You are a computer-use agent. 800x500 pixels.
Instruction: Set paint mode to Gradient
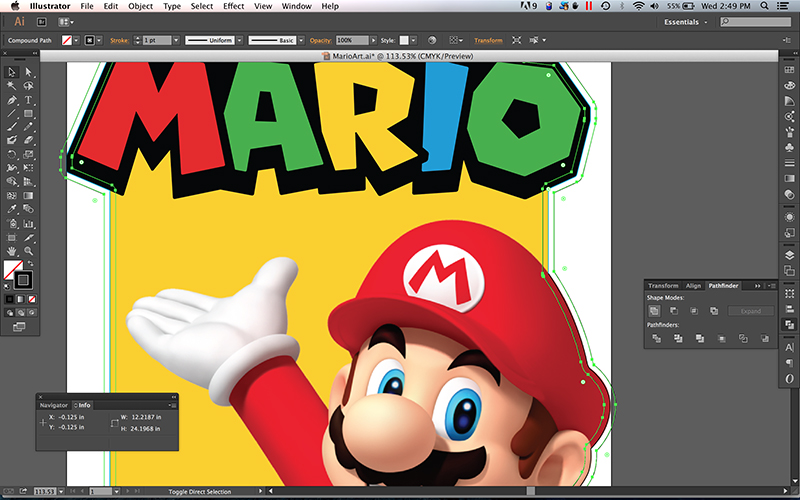tap(20, 299)
